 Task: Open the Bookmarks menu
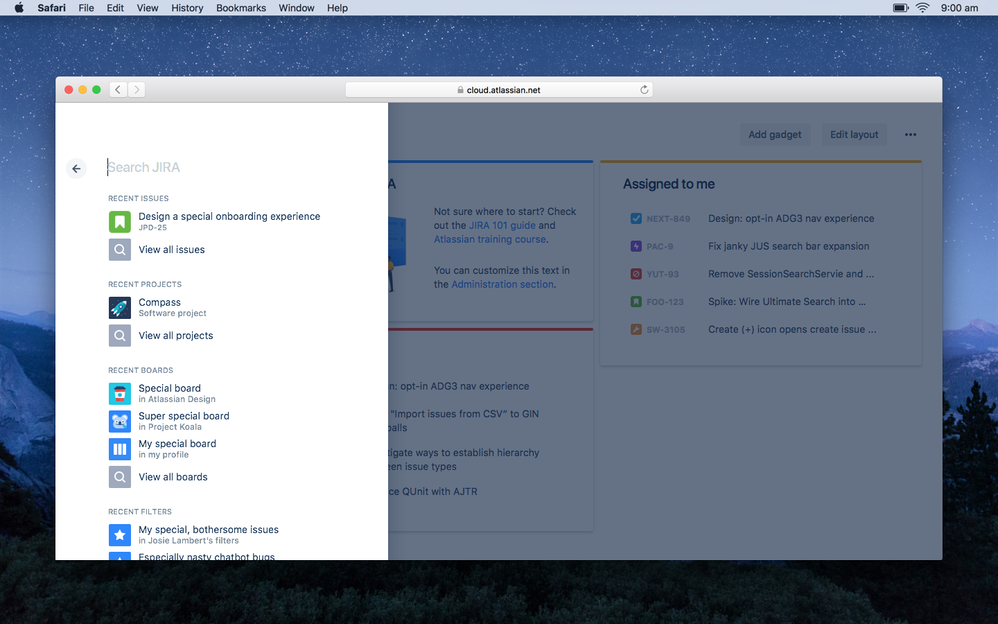241,8
